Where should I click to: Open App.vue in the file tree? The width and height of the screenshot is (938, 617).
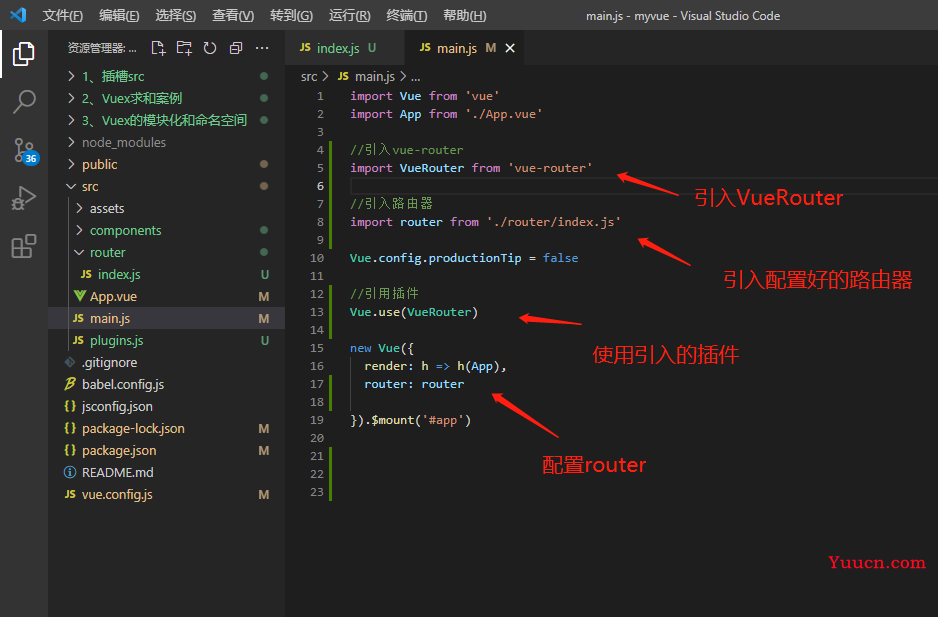166,296
